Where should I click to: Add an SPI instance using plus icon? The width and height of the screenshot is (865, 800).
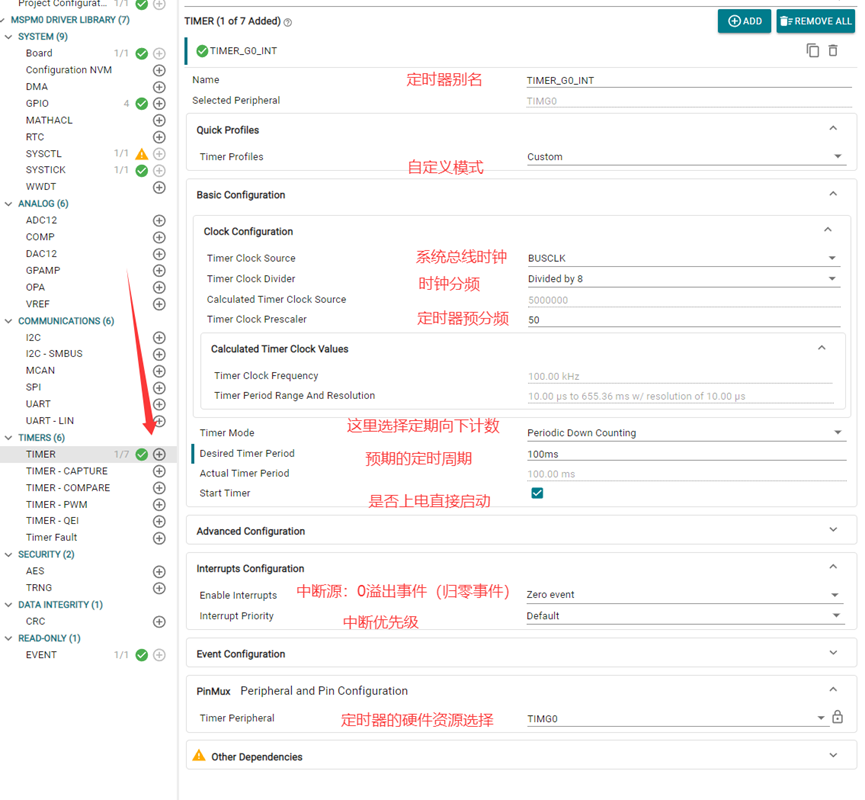click(x=158, y=387)
